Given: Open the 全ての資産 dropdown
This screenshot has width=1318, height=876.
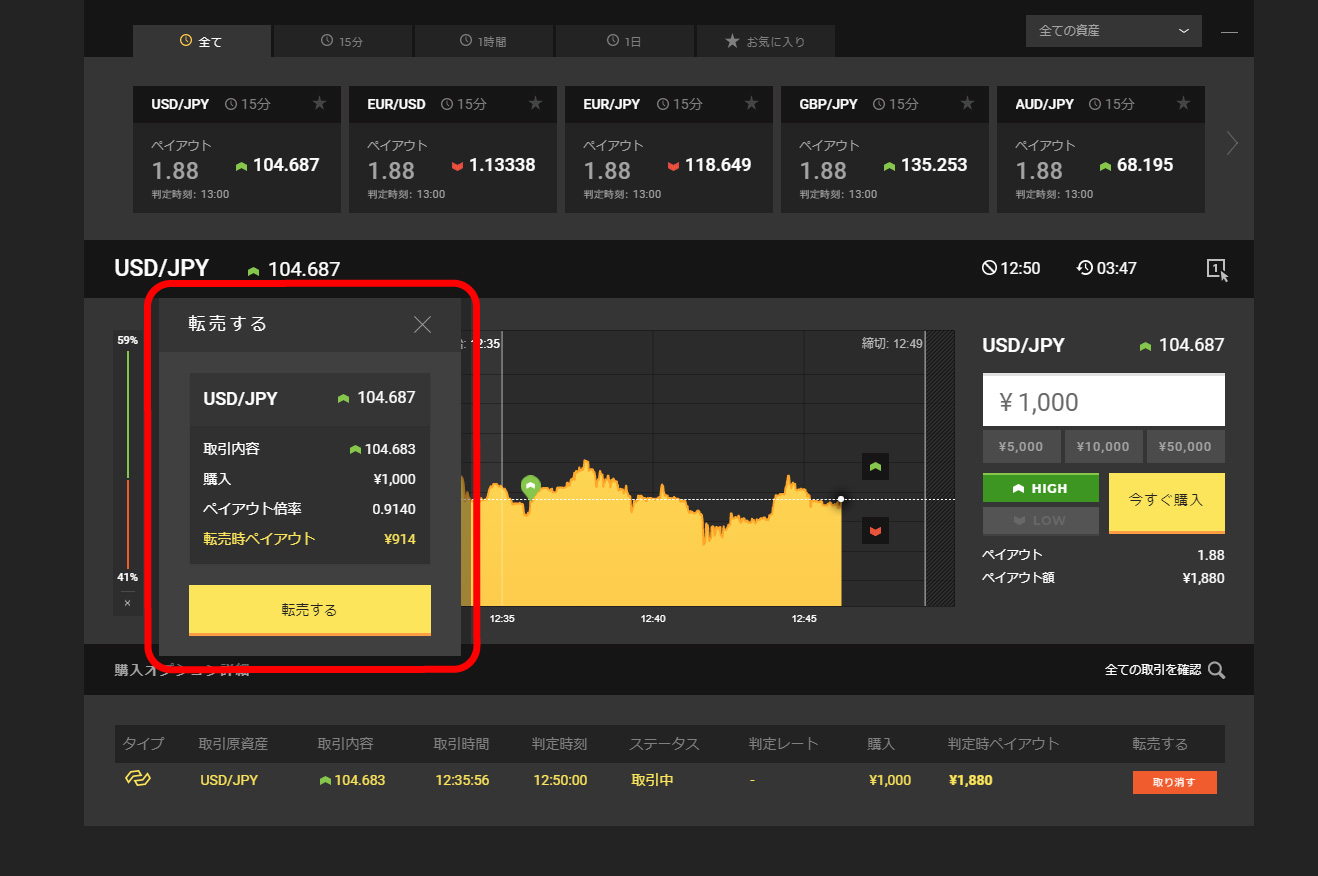Looking at the screenshot, I should coord(1113,31).
